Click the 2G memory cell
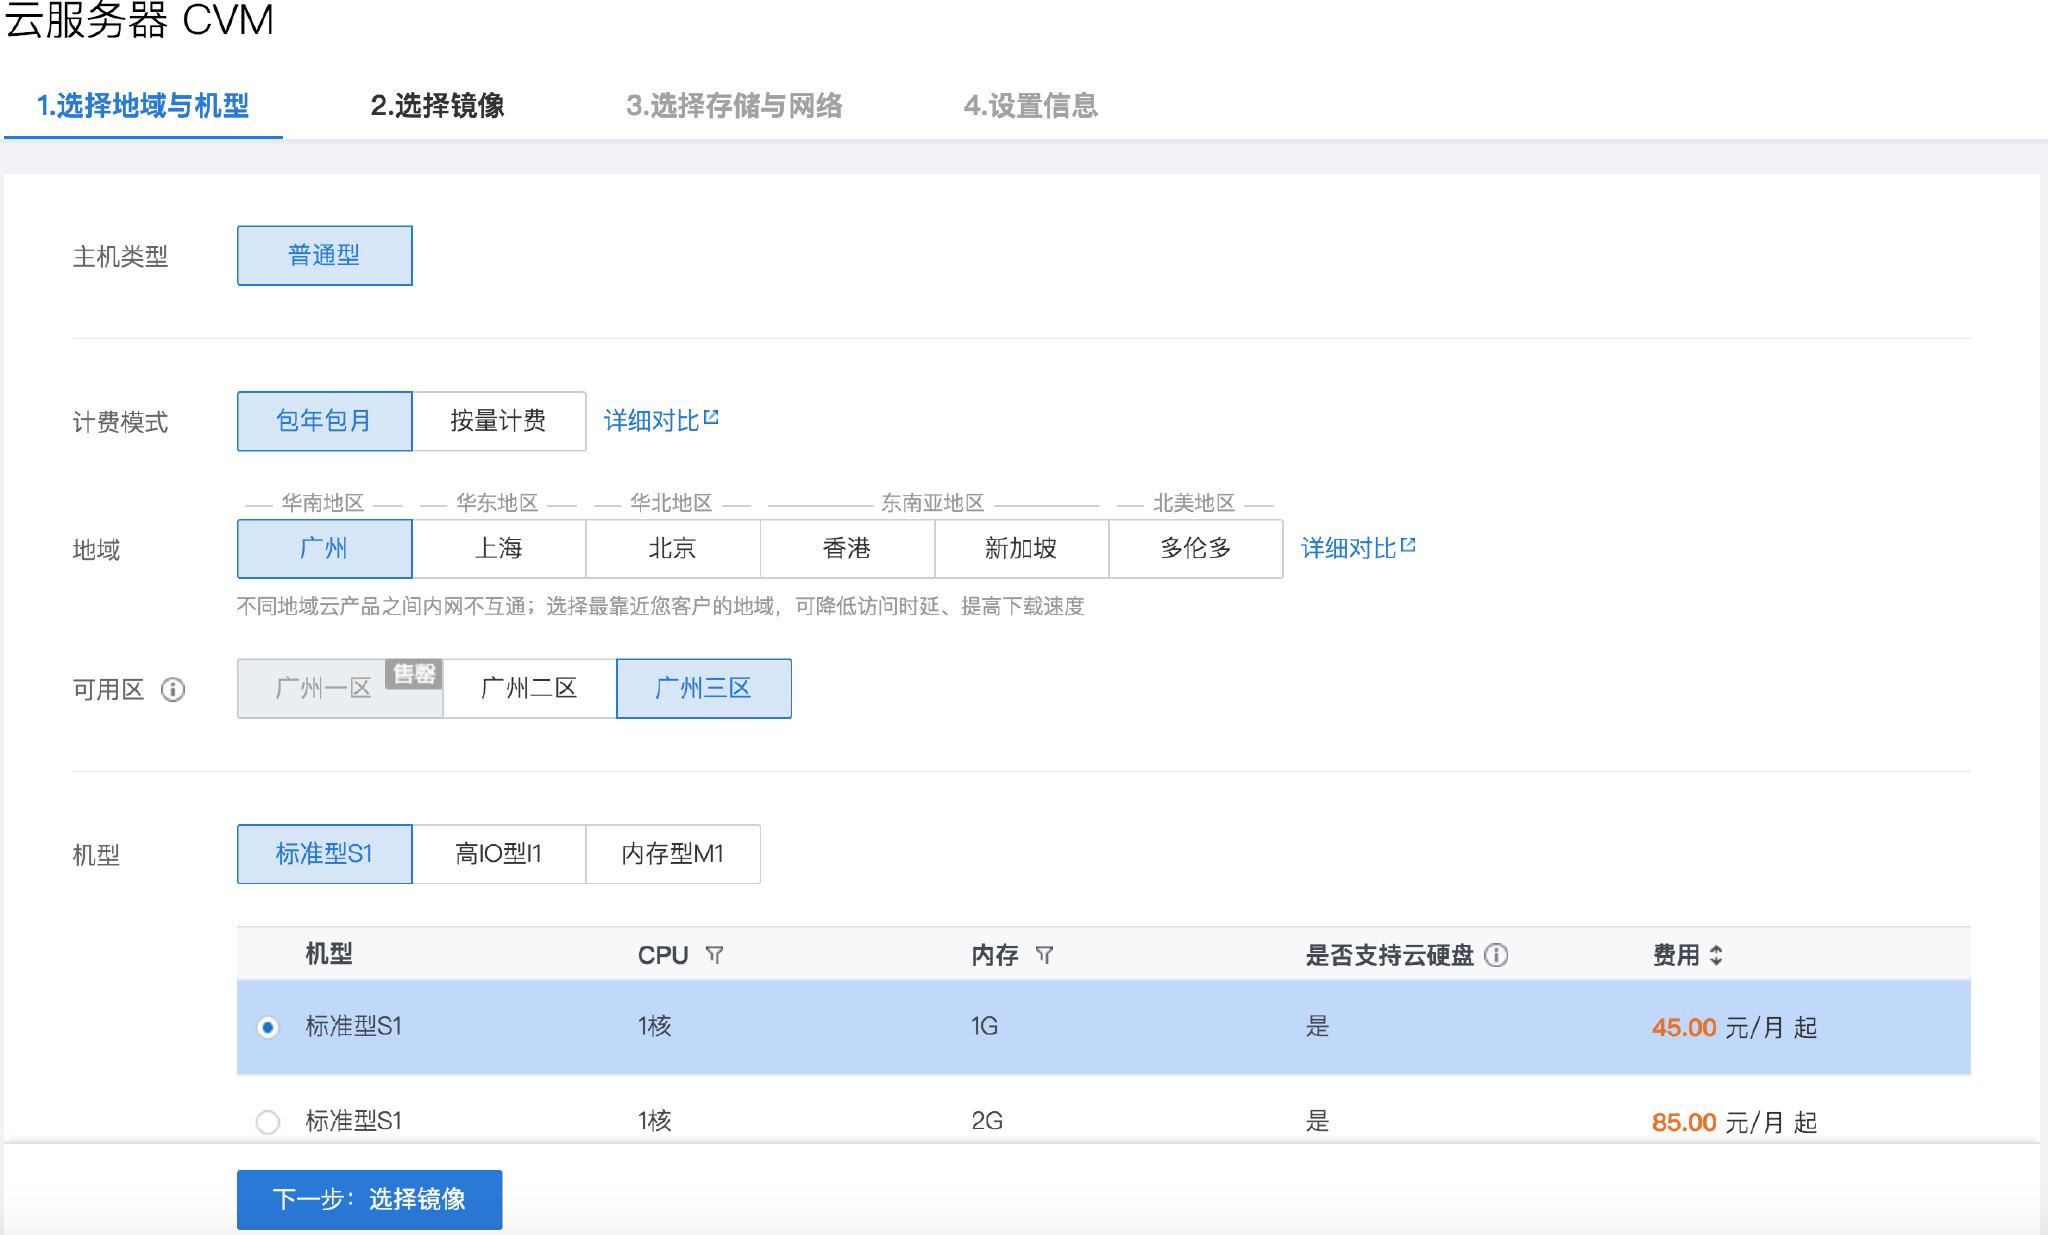 pyautogui.click(x=986, y=1122)
